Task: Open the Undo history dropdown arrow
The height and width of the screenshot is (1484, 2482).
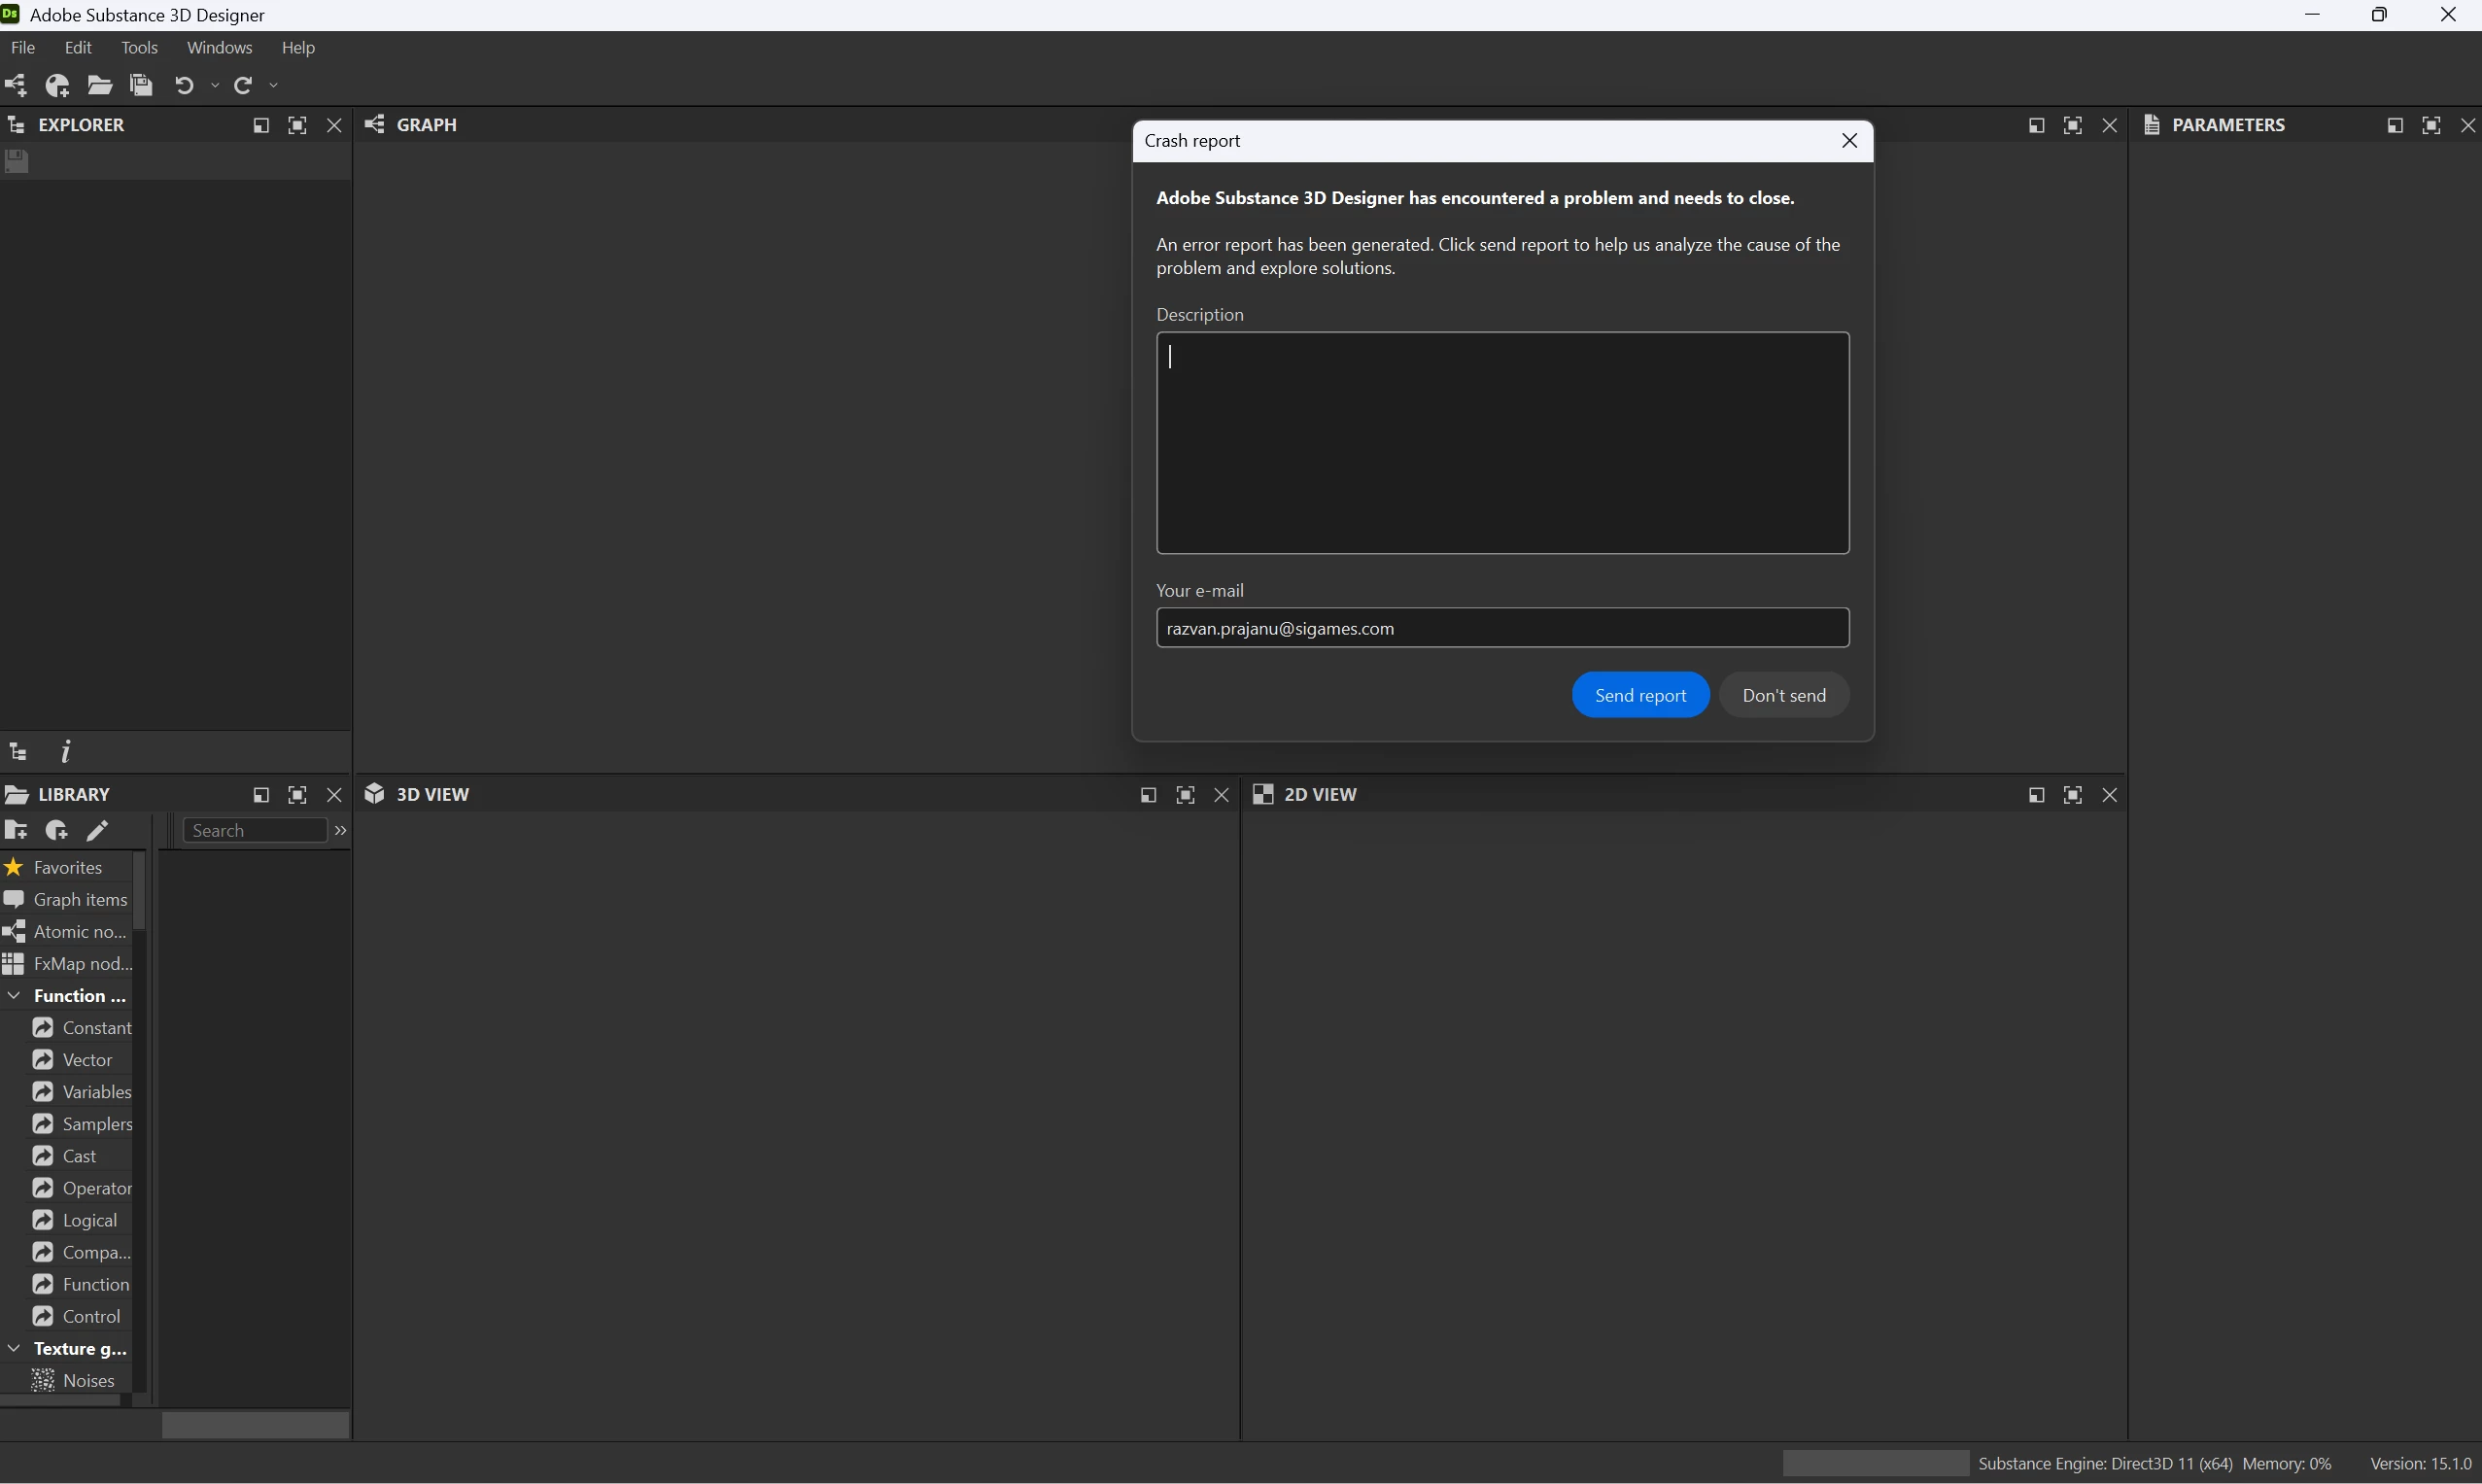Action: 215,86
